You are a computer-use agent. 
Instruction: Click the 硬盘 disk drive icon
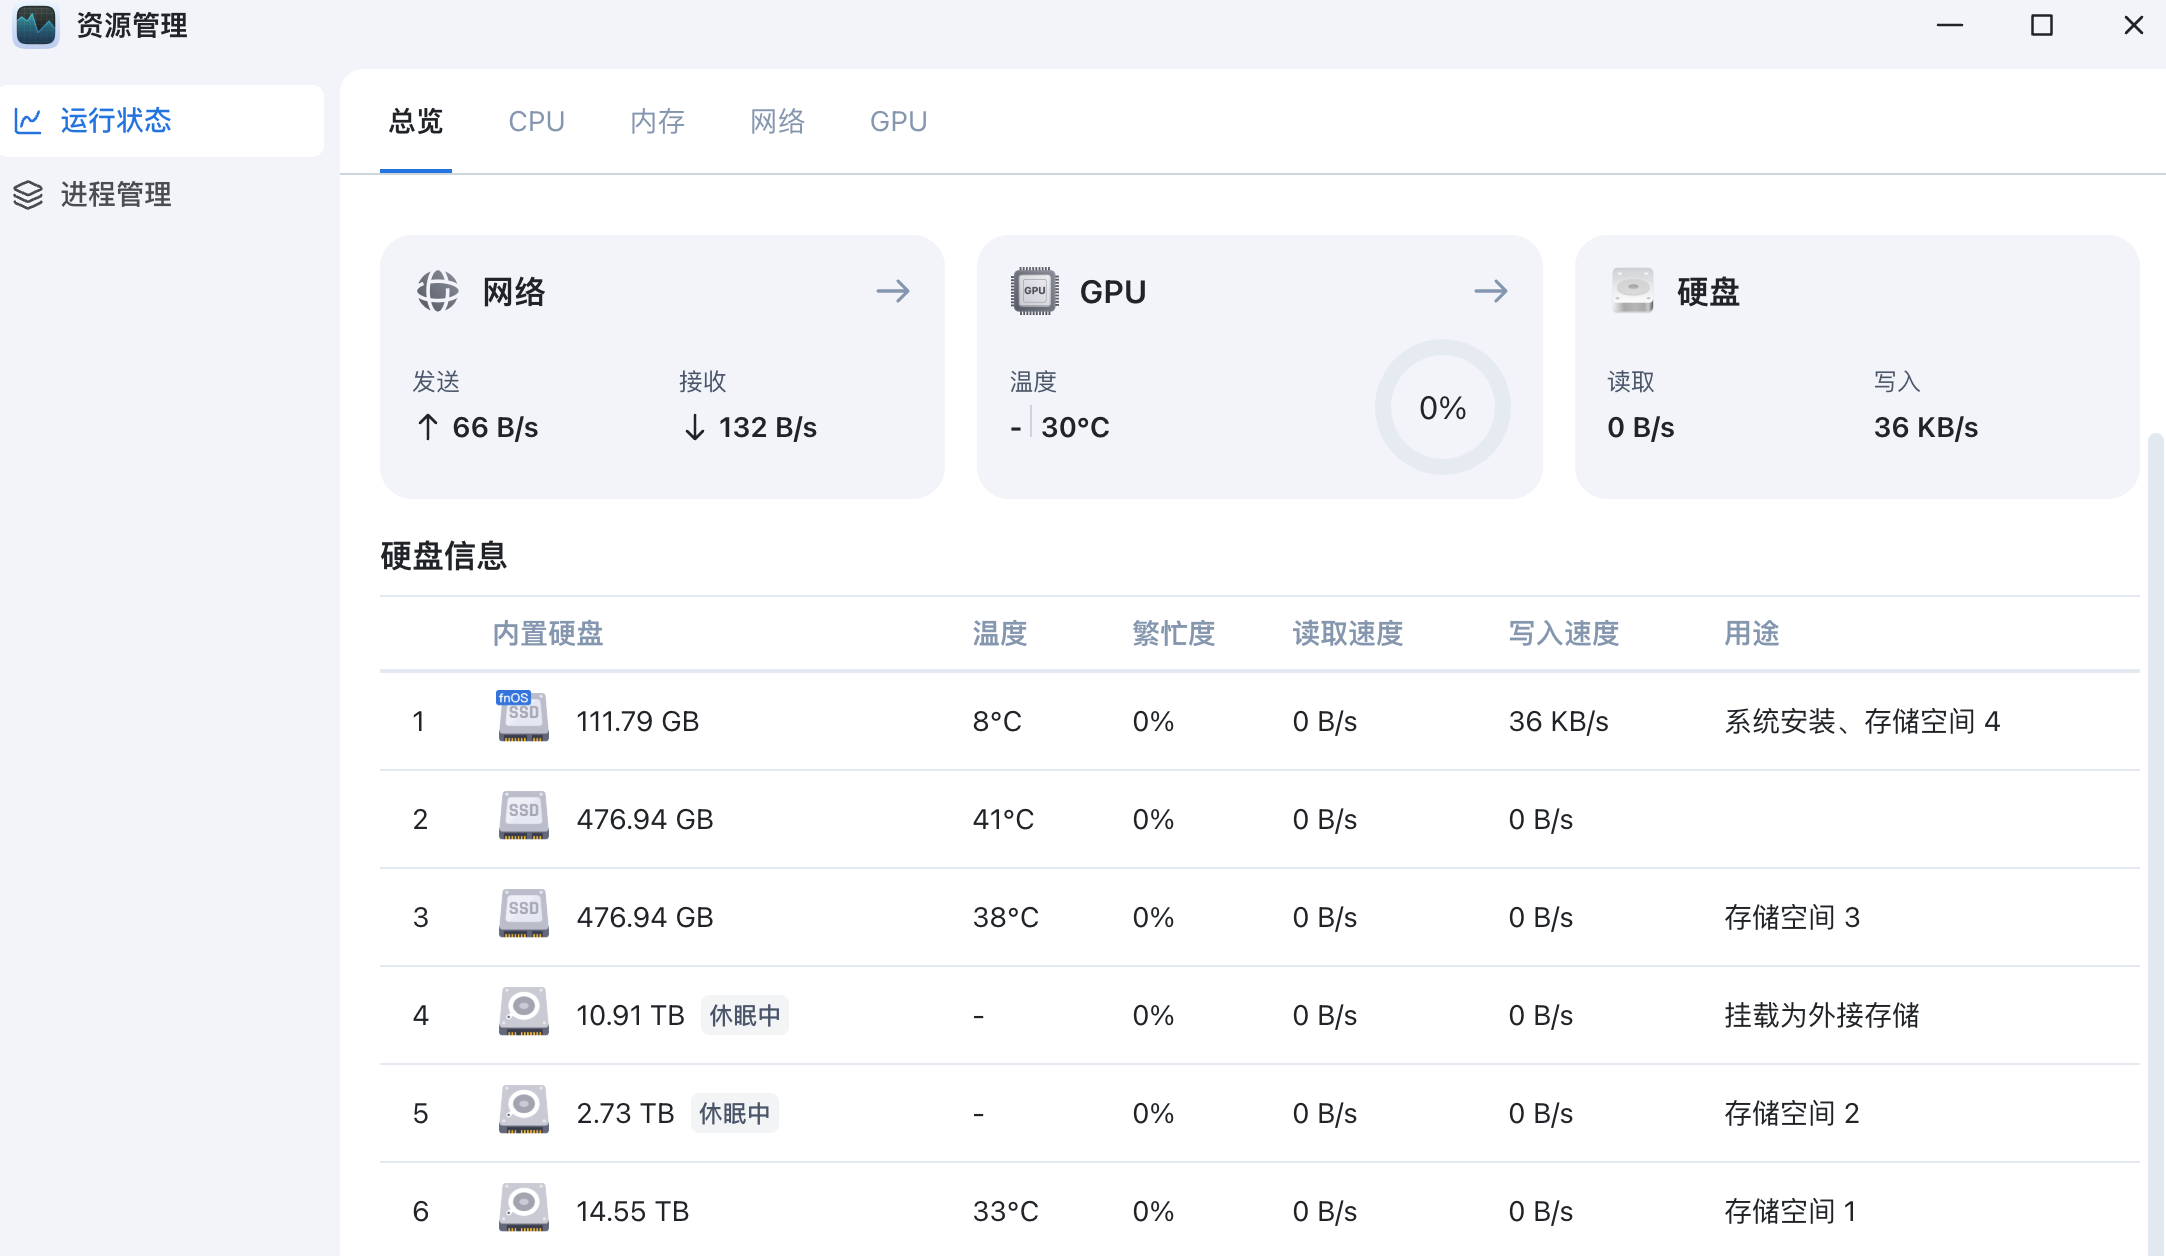pos(1633,291)
